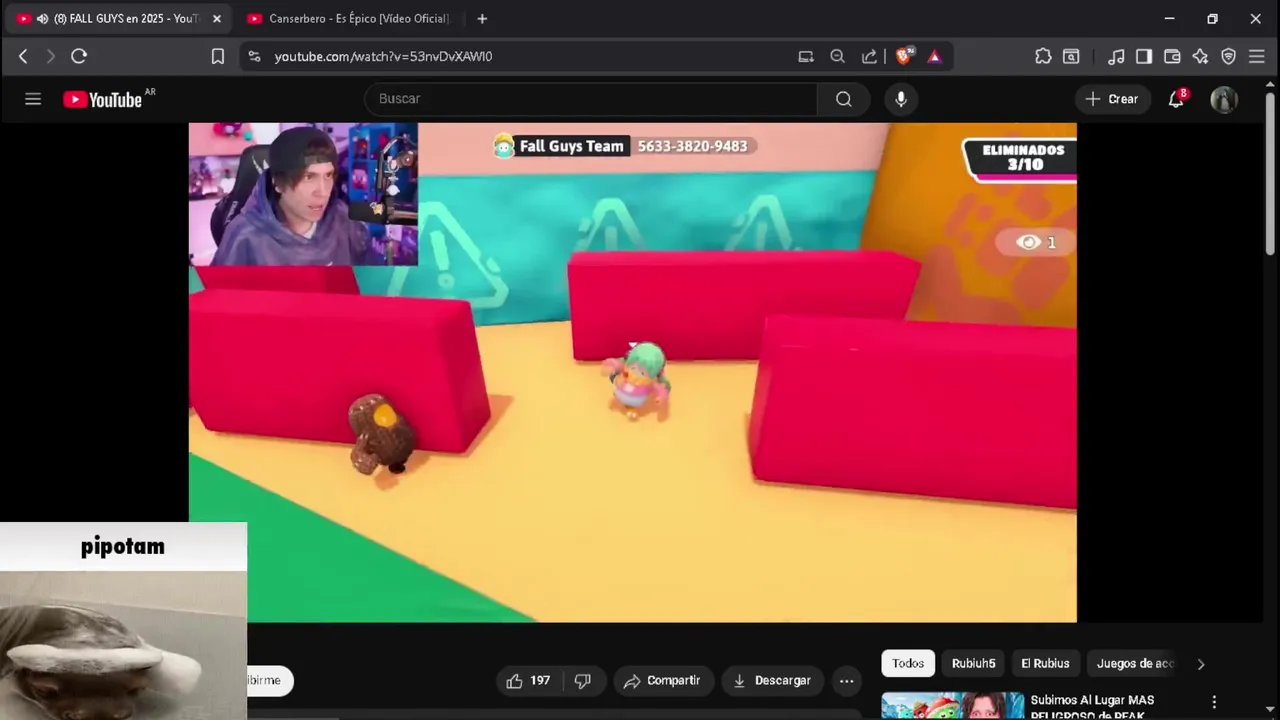Open Leo AI sparkle icon

[x=1200, y=56]
